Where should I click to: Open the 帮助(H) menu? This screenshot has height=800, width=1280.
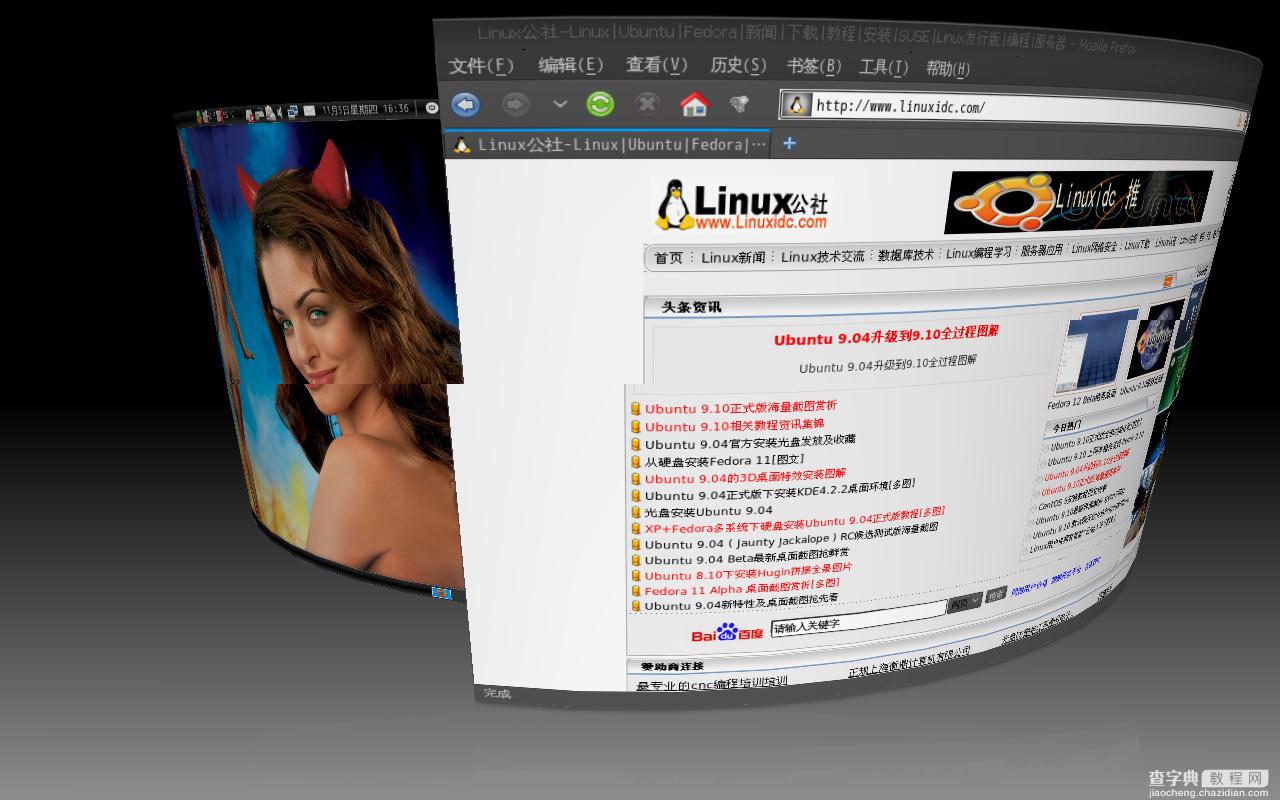(x=948, y=69)
